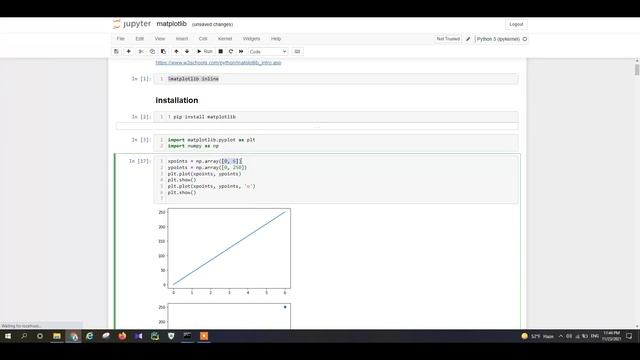Open Windows search from the taskbar
640x360 pixels.
[x=24, y=336]
